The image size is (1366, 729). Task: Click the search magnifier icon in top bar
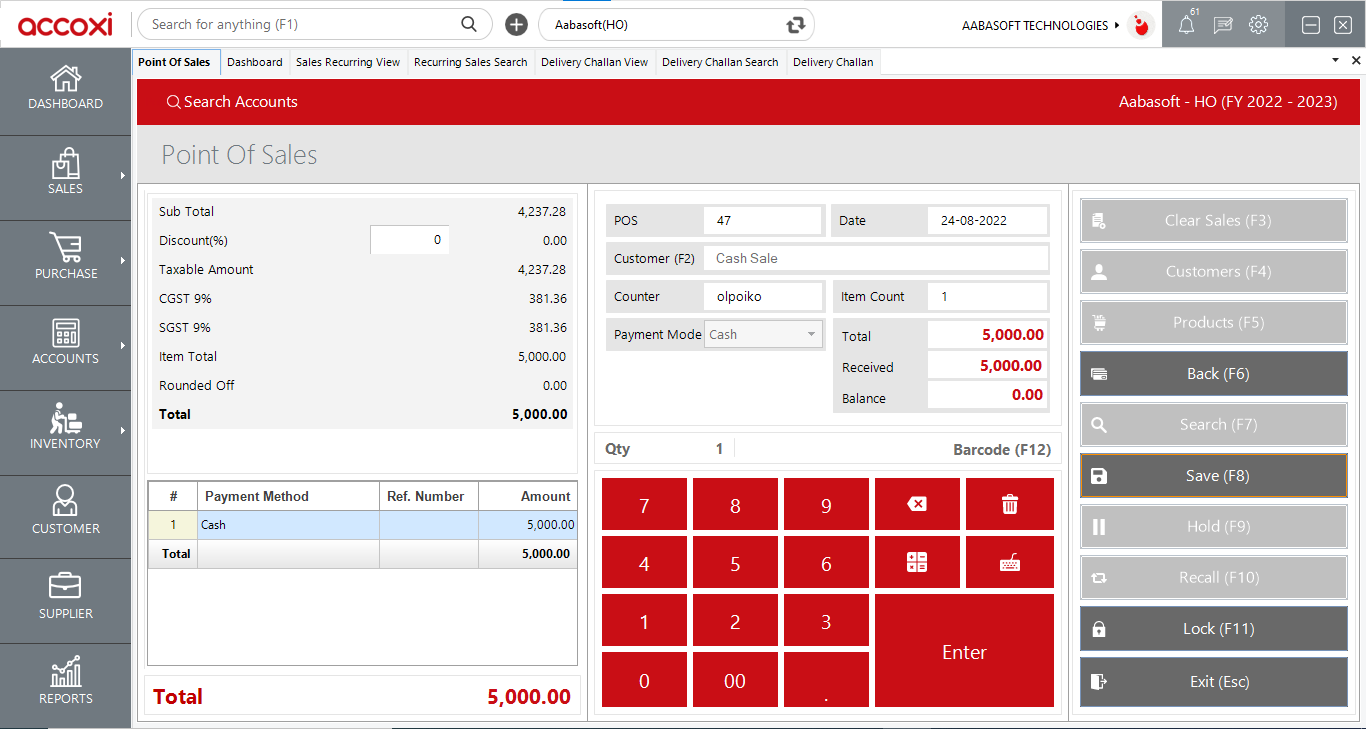coord(469,24)
